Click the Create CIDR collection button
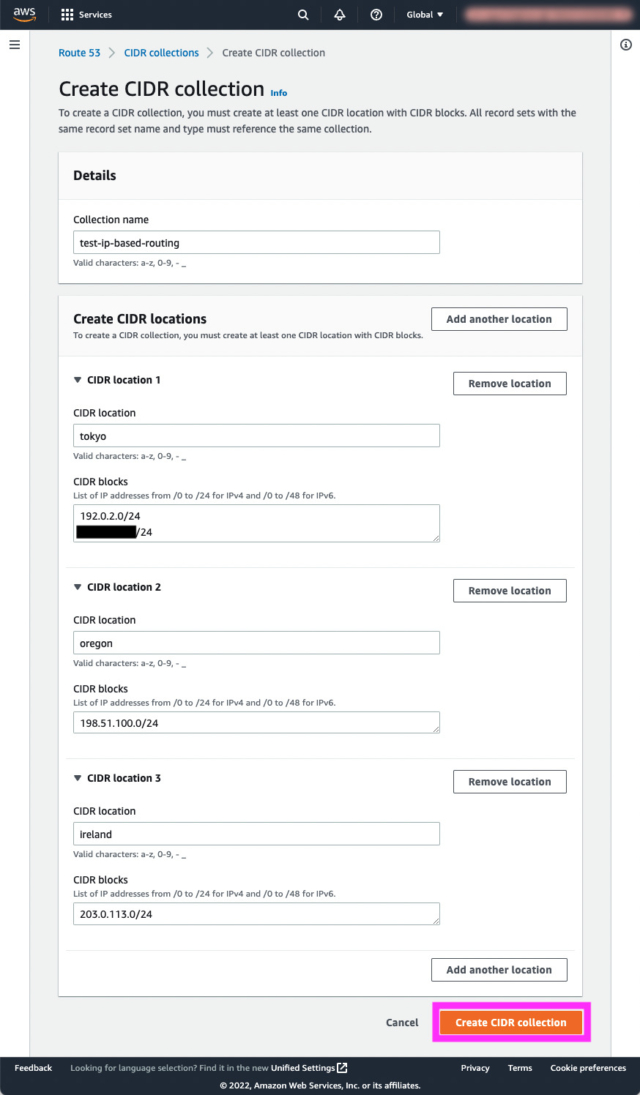The height and width of the screenshot is (1095, 640). pyautogui.click(x=510, y=1022)
